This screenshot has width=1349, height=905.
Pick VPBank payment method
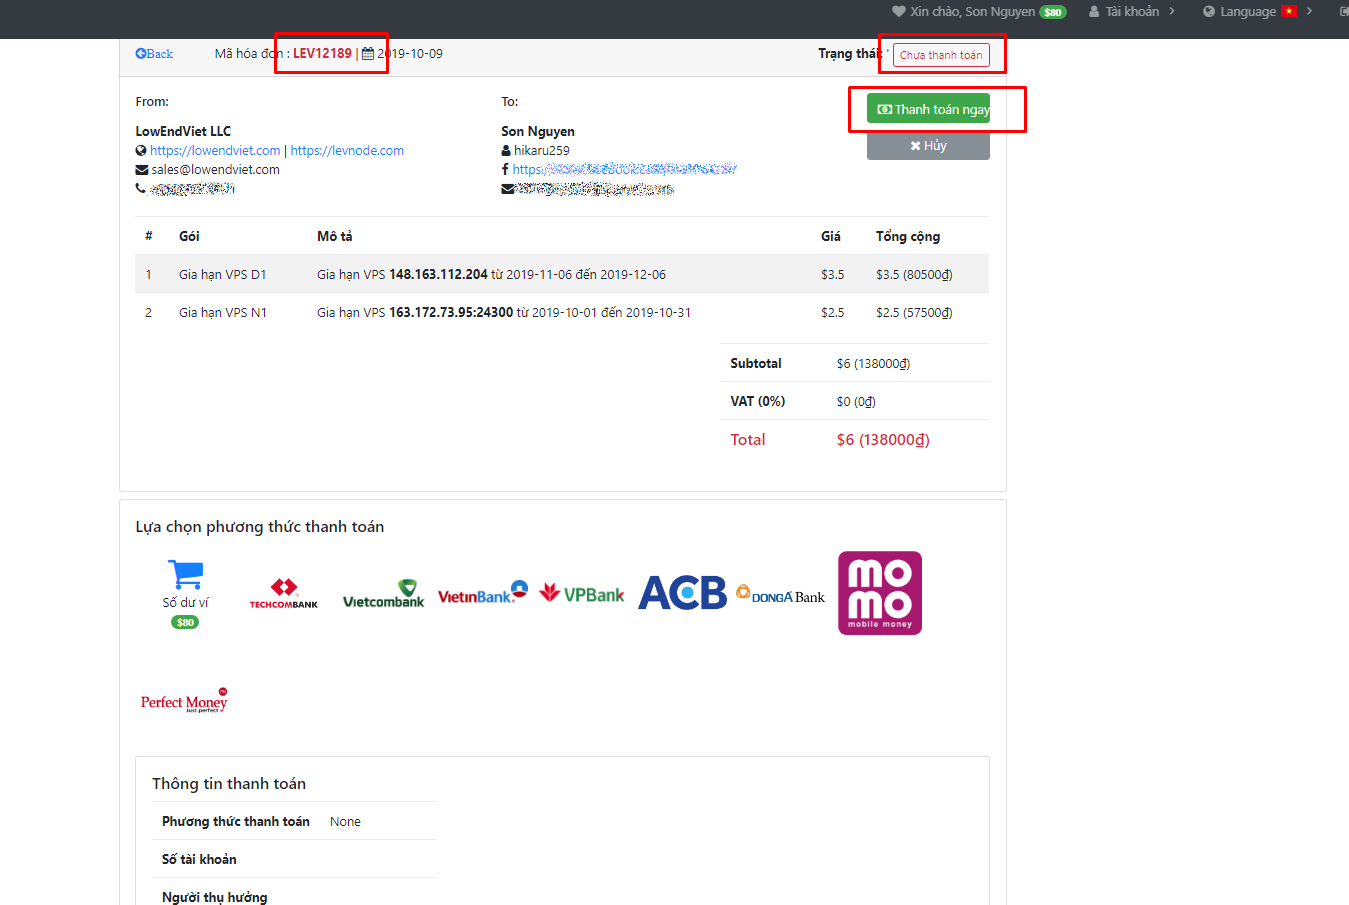[x=582, y=594]
